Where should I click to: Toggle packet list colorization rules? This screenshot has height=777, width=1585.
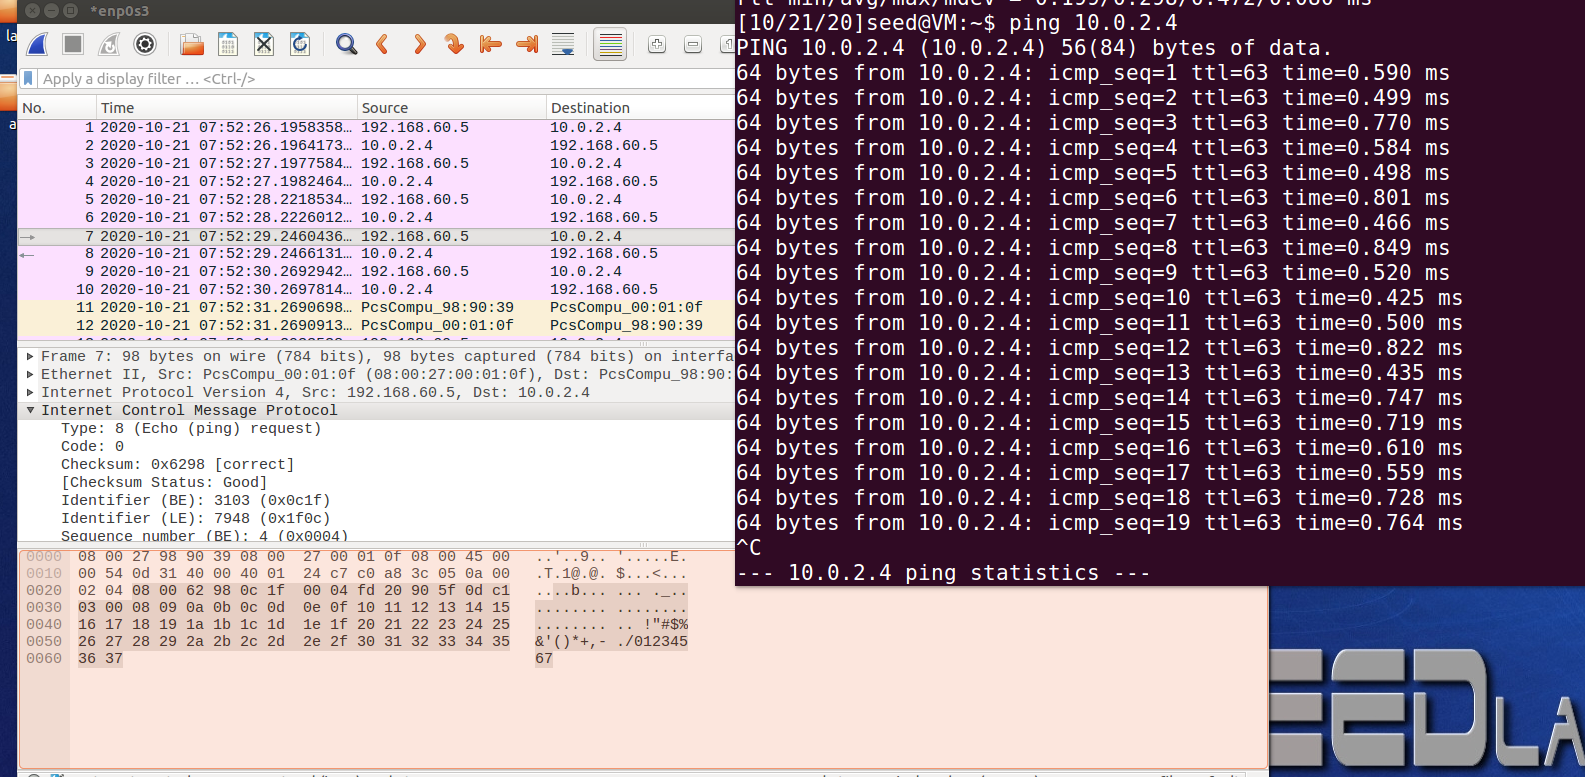coord(610,44)
